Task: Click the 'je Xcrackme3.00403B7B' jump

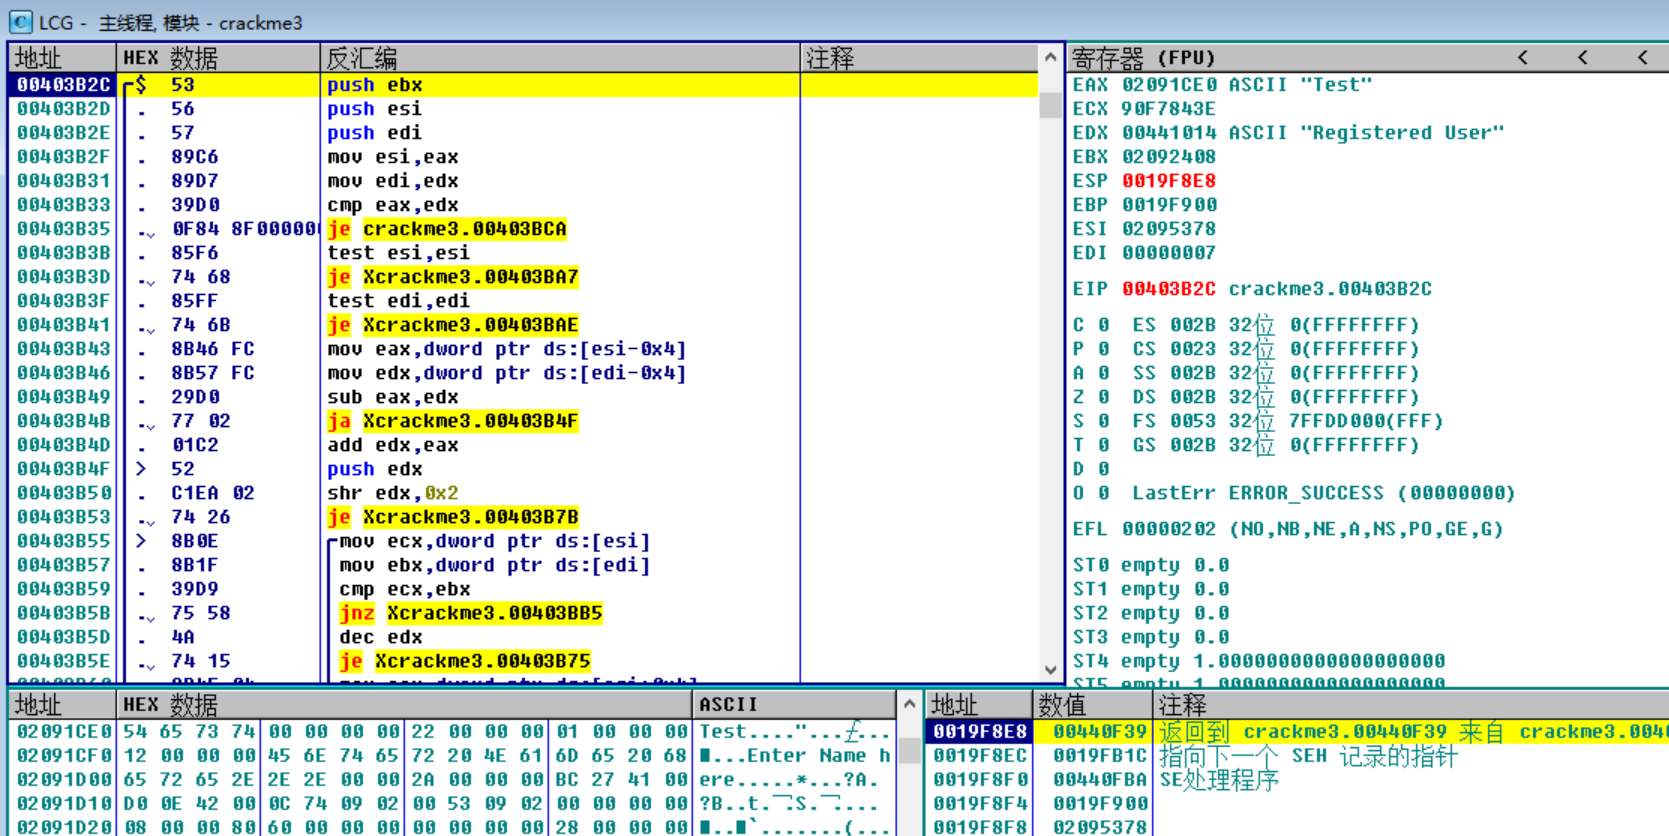Action: click(453, 517)
